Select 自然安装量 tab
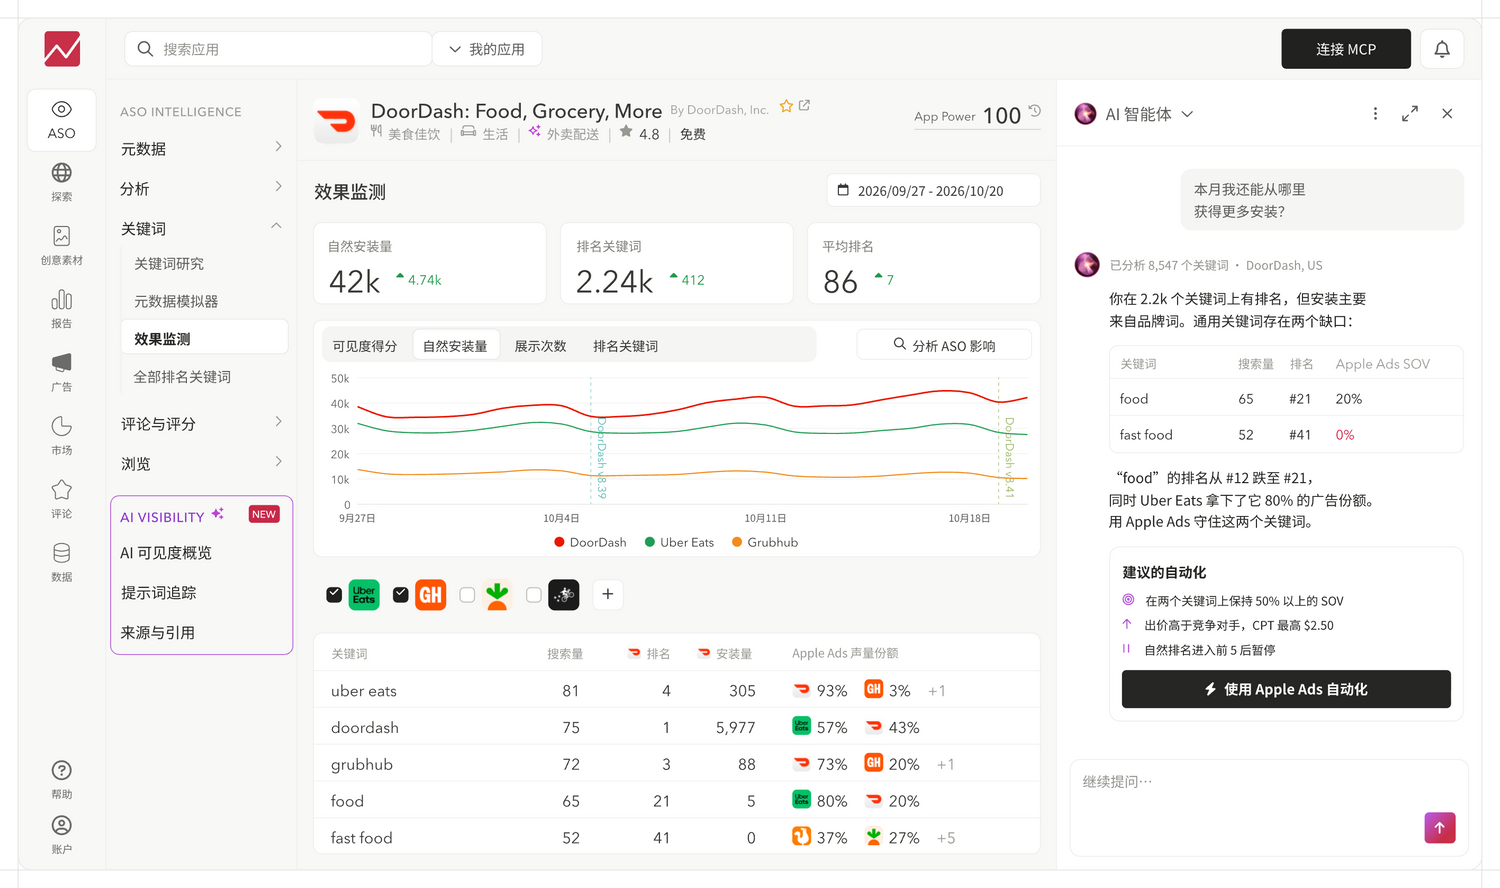 click(x=455, y=346)
